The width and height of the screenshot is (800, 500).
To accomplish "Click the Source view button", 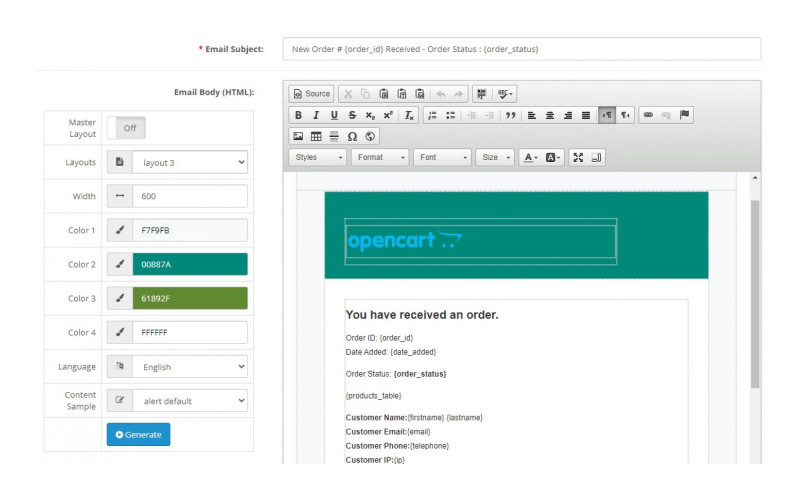I will pyautogui.click(x=311, y=94).
